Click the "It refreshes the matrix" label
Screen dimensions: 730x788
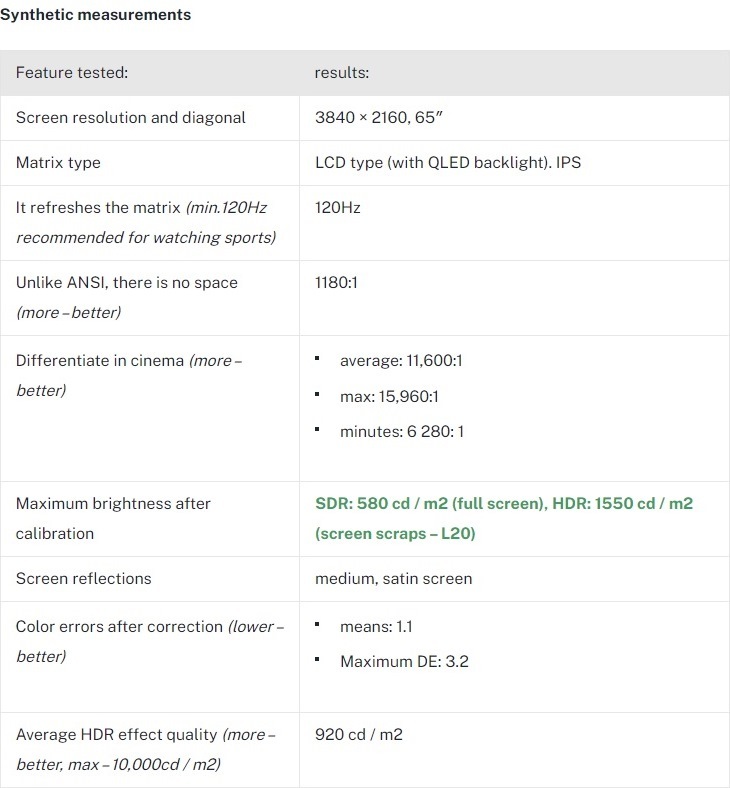pos(98,208)
